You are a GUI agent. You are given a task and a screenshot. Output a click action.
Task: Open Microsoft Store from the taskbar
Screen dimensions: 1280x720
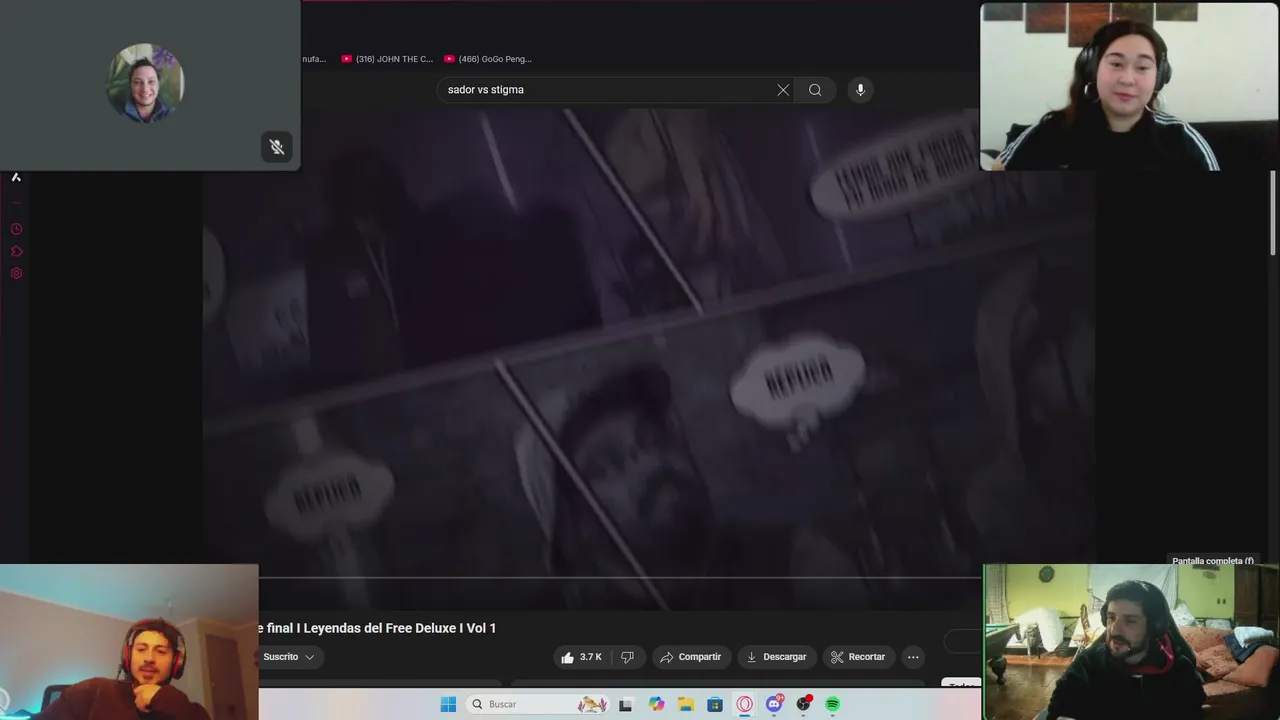[715, 704]
